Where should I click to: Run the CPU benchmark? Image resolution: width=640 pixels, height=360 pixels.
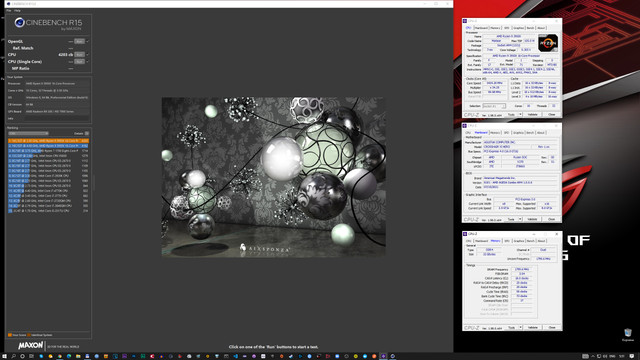pos(80,54)
